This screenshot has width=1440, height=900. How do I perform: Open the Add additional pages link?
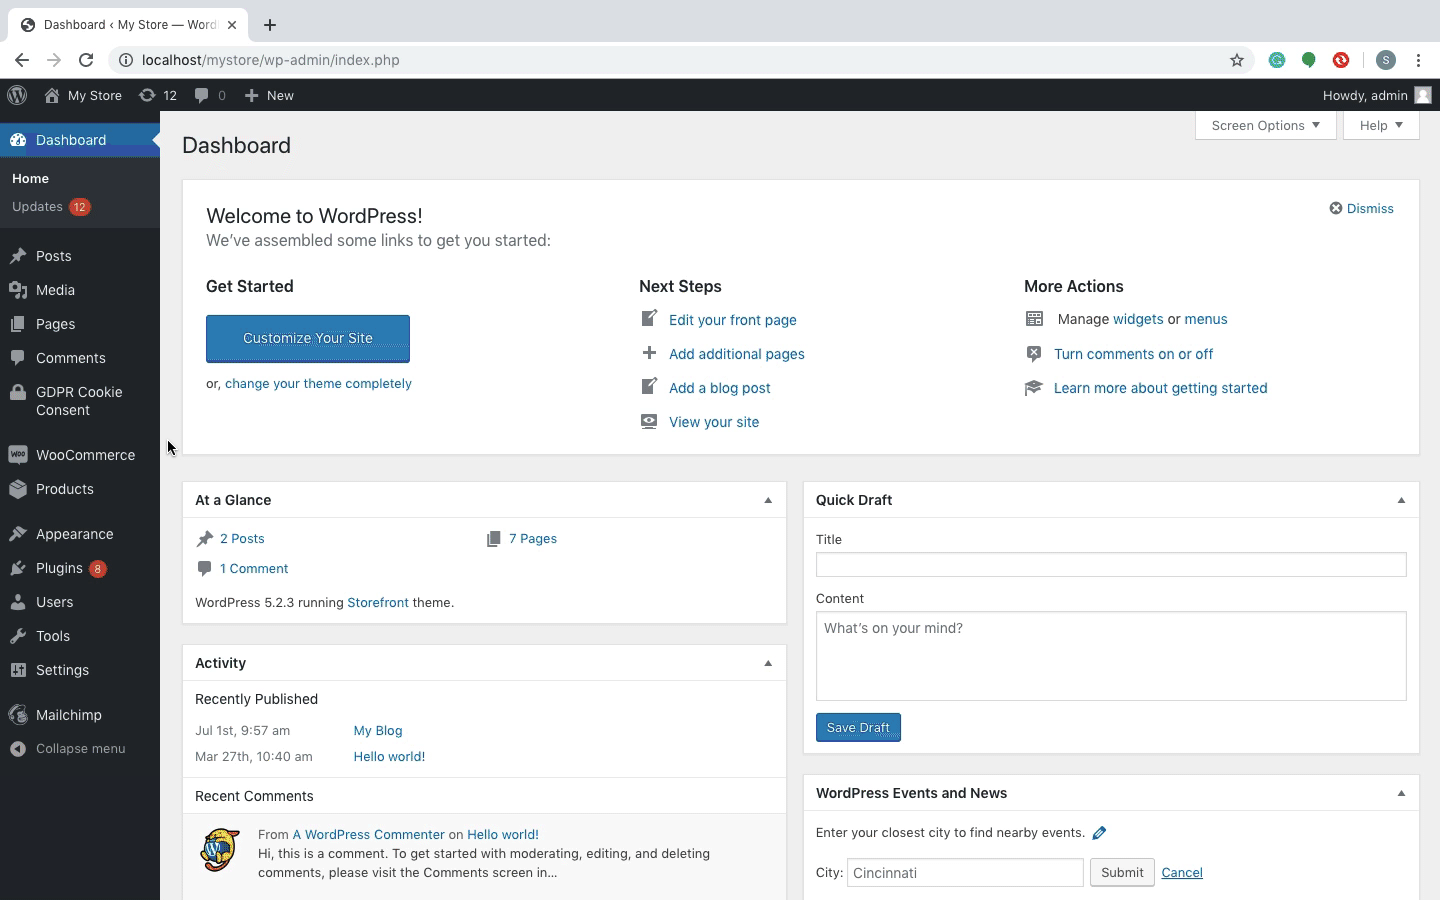coord(737,354)
